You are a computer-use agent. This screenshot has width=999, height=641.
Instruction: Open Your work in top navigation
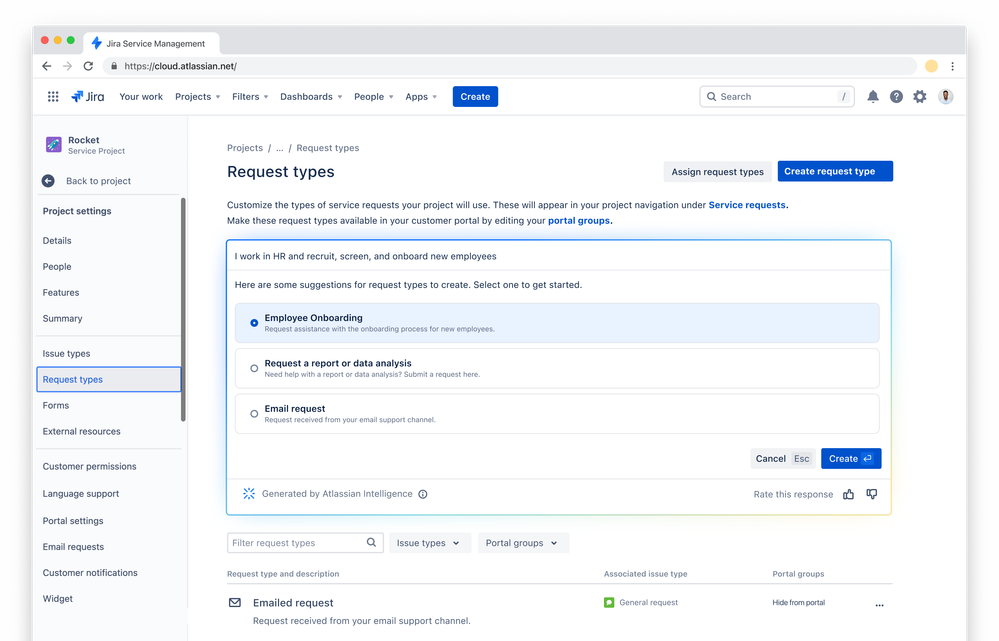[x=141, y=97]
